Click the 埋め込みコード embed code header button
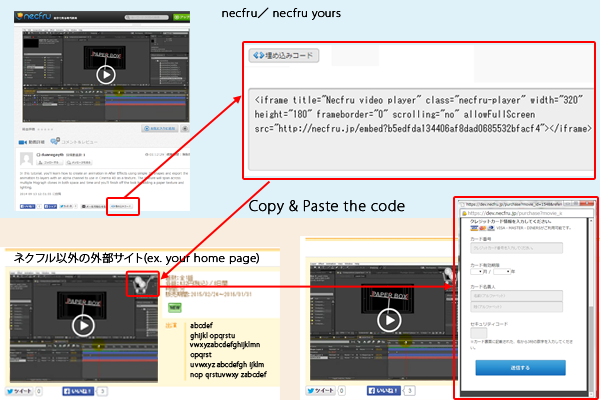 pyautogui.click(x=283, y=54)
